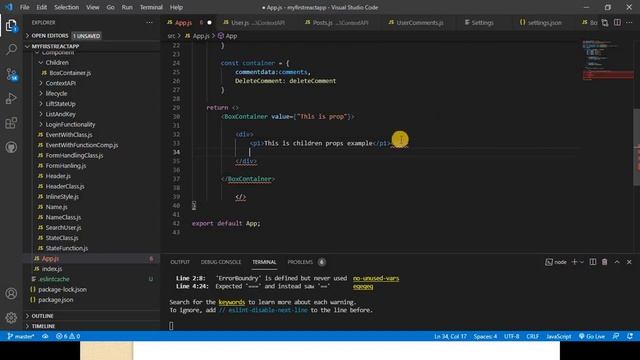Open the Accounts icon in activity bar

point(11,293)
